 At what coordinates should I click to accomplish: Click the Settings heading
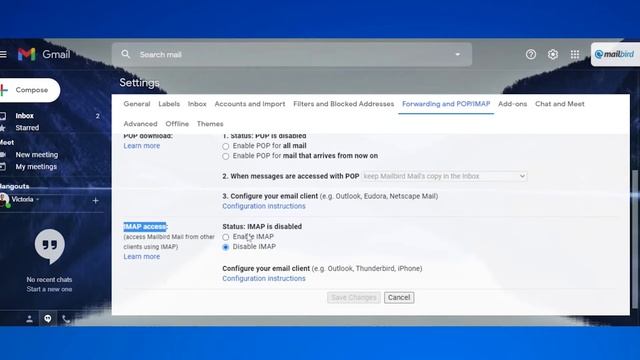pyautogui.click(x=140, y=83)
